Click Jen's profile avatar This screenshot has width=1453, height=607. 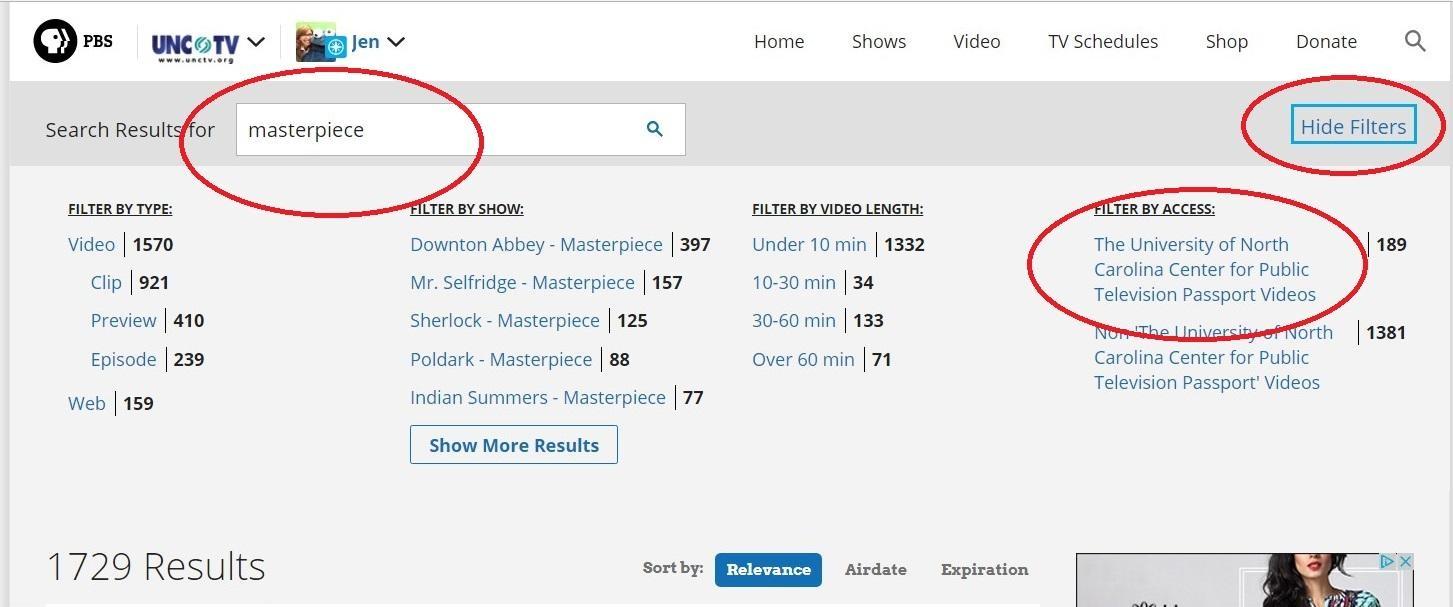(x=320, y=42)
